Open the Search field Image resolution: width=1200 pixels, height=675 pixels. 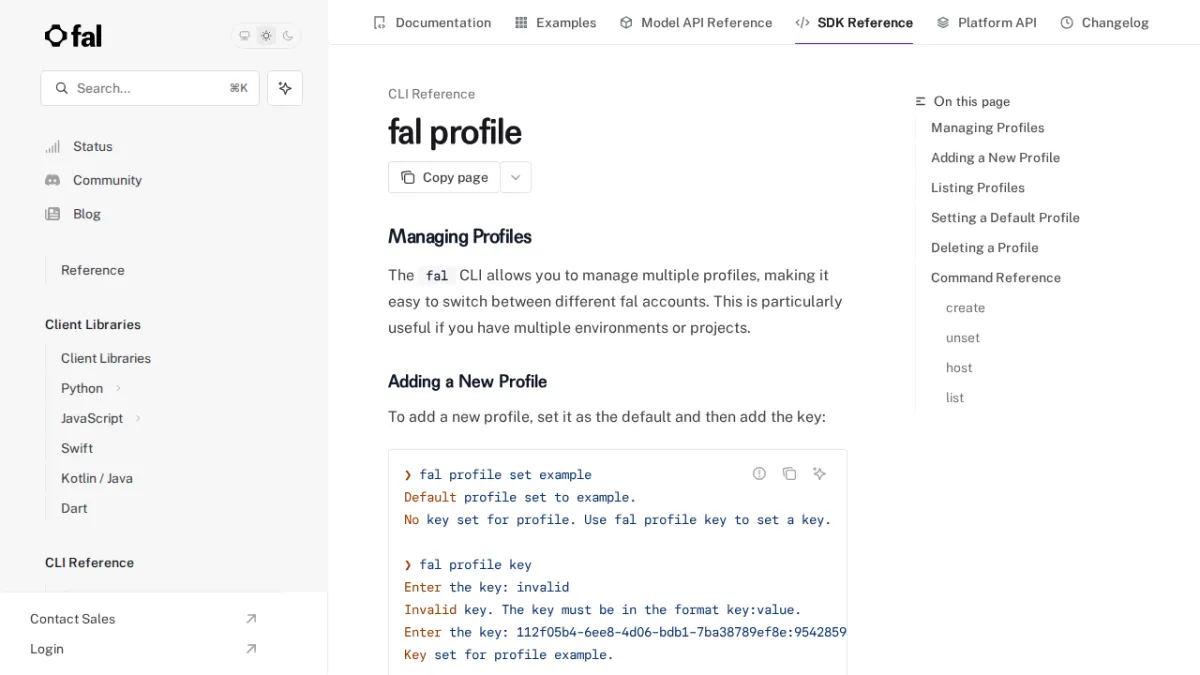150,88
